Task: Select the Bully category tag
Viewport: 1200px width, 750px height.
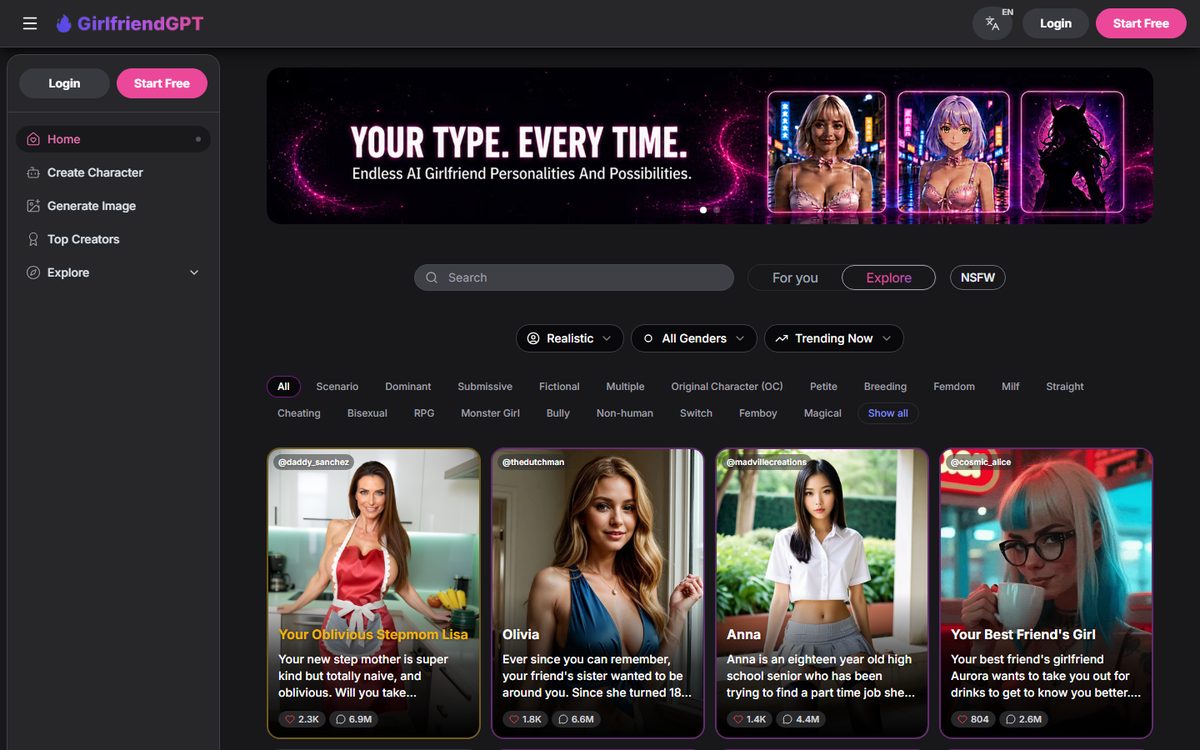Action: [x=558, y=413]
